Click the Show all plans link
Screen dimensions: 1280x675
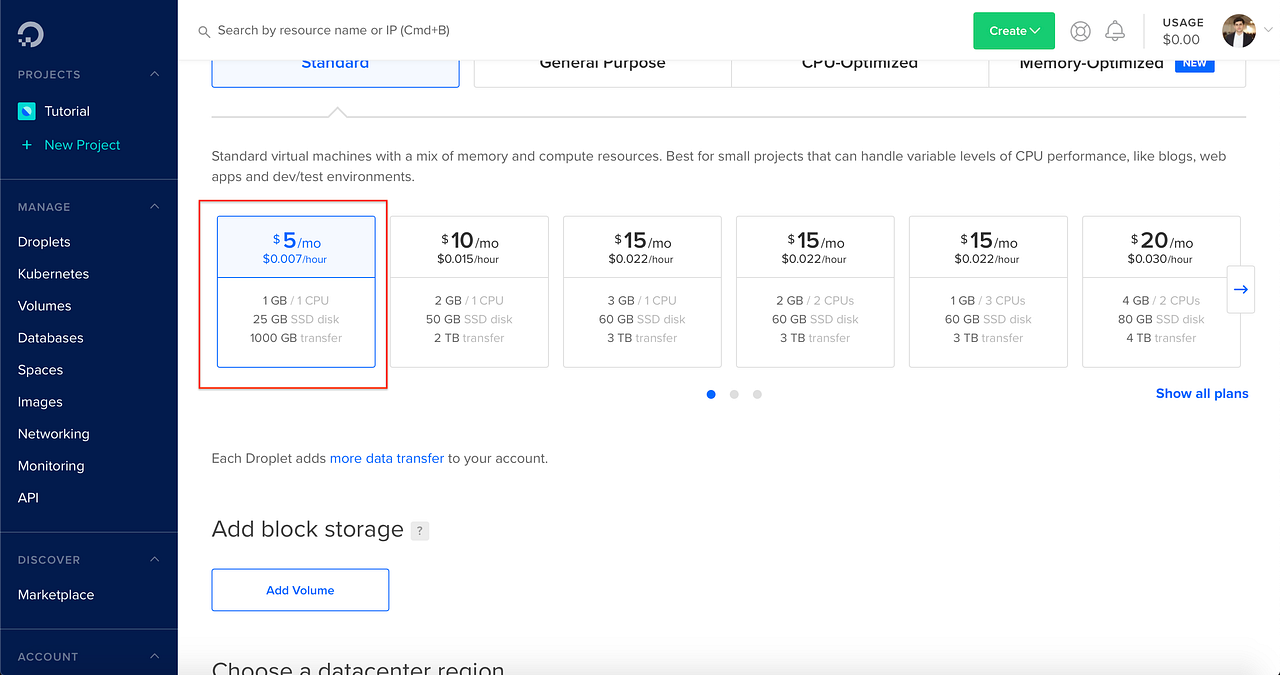[x=1201, y=393]
